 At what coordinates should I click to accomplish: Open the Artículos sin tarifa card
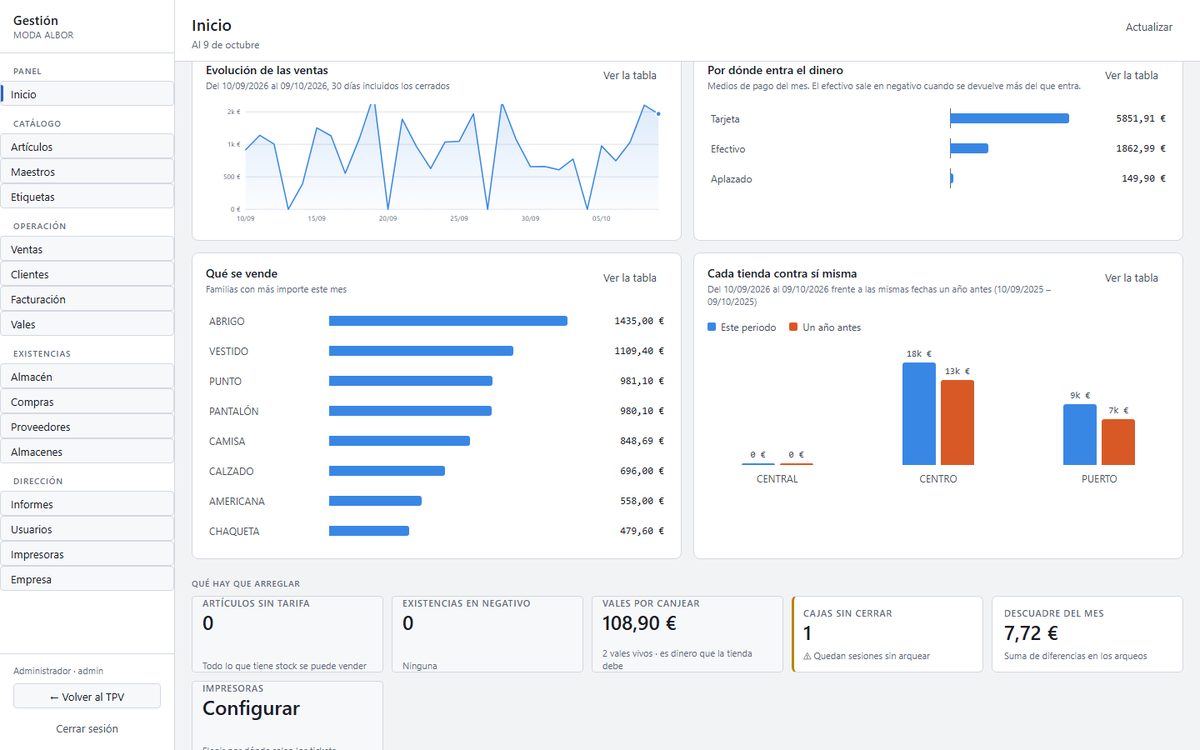click(287, 634)
